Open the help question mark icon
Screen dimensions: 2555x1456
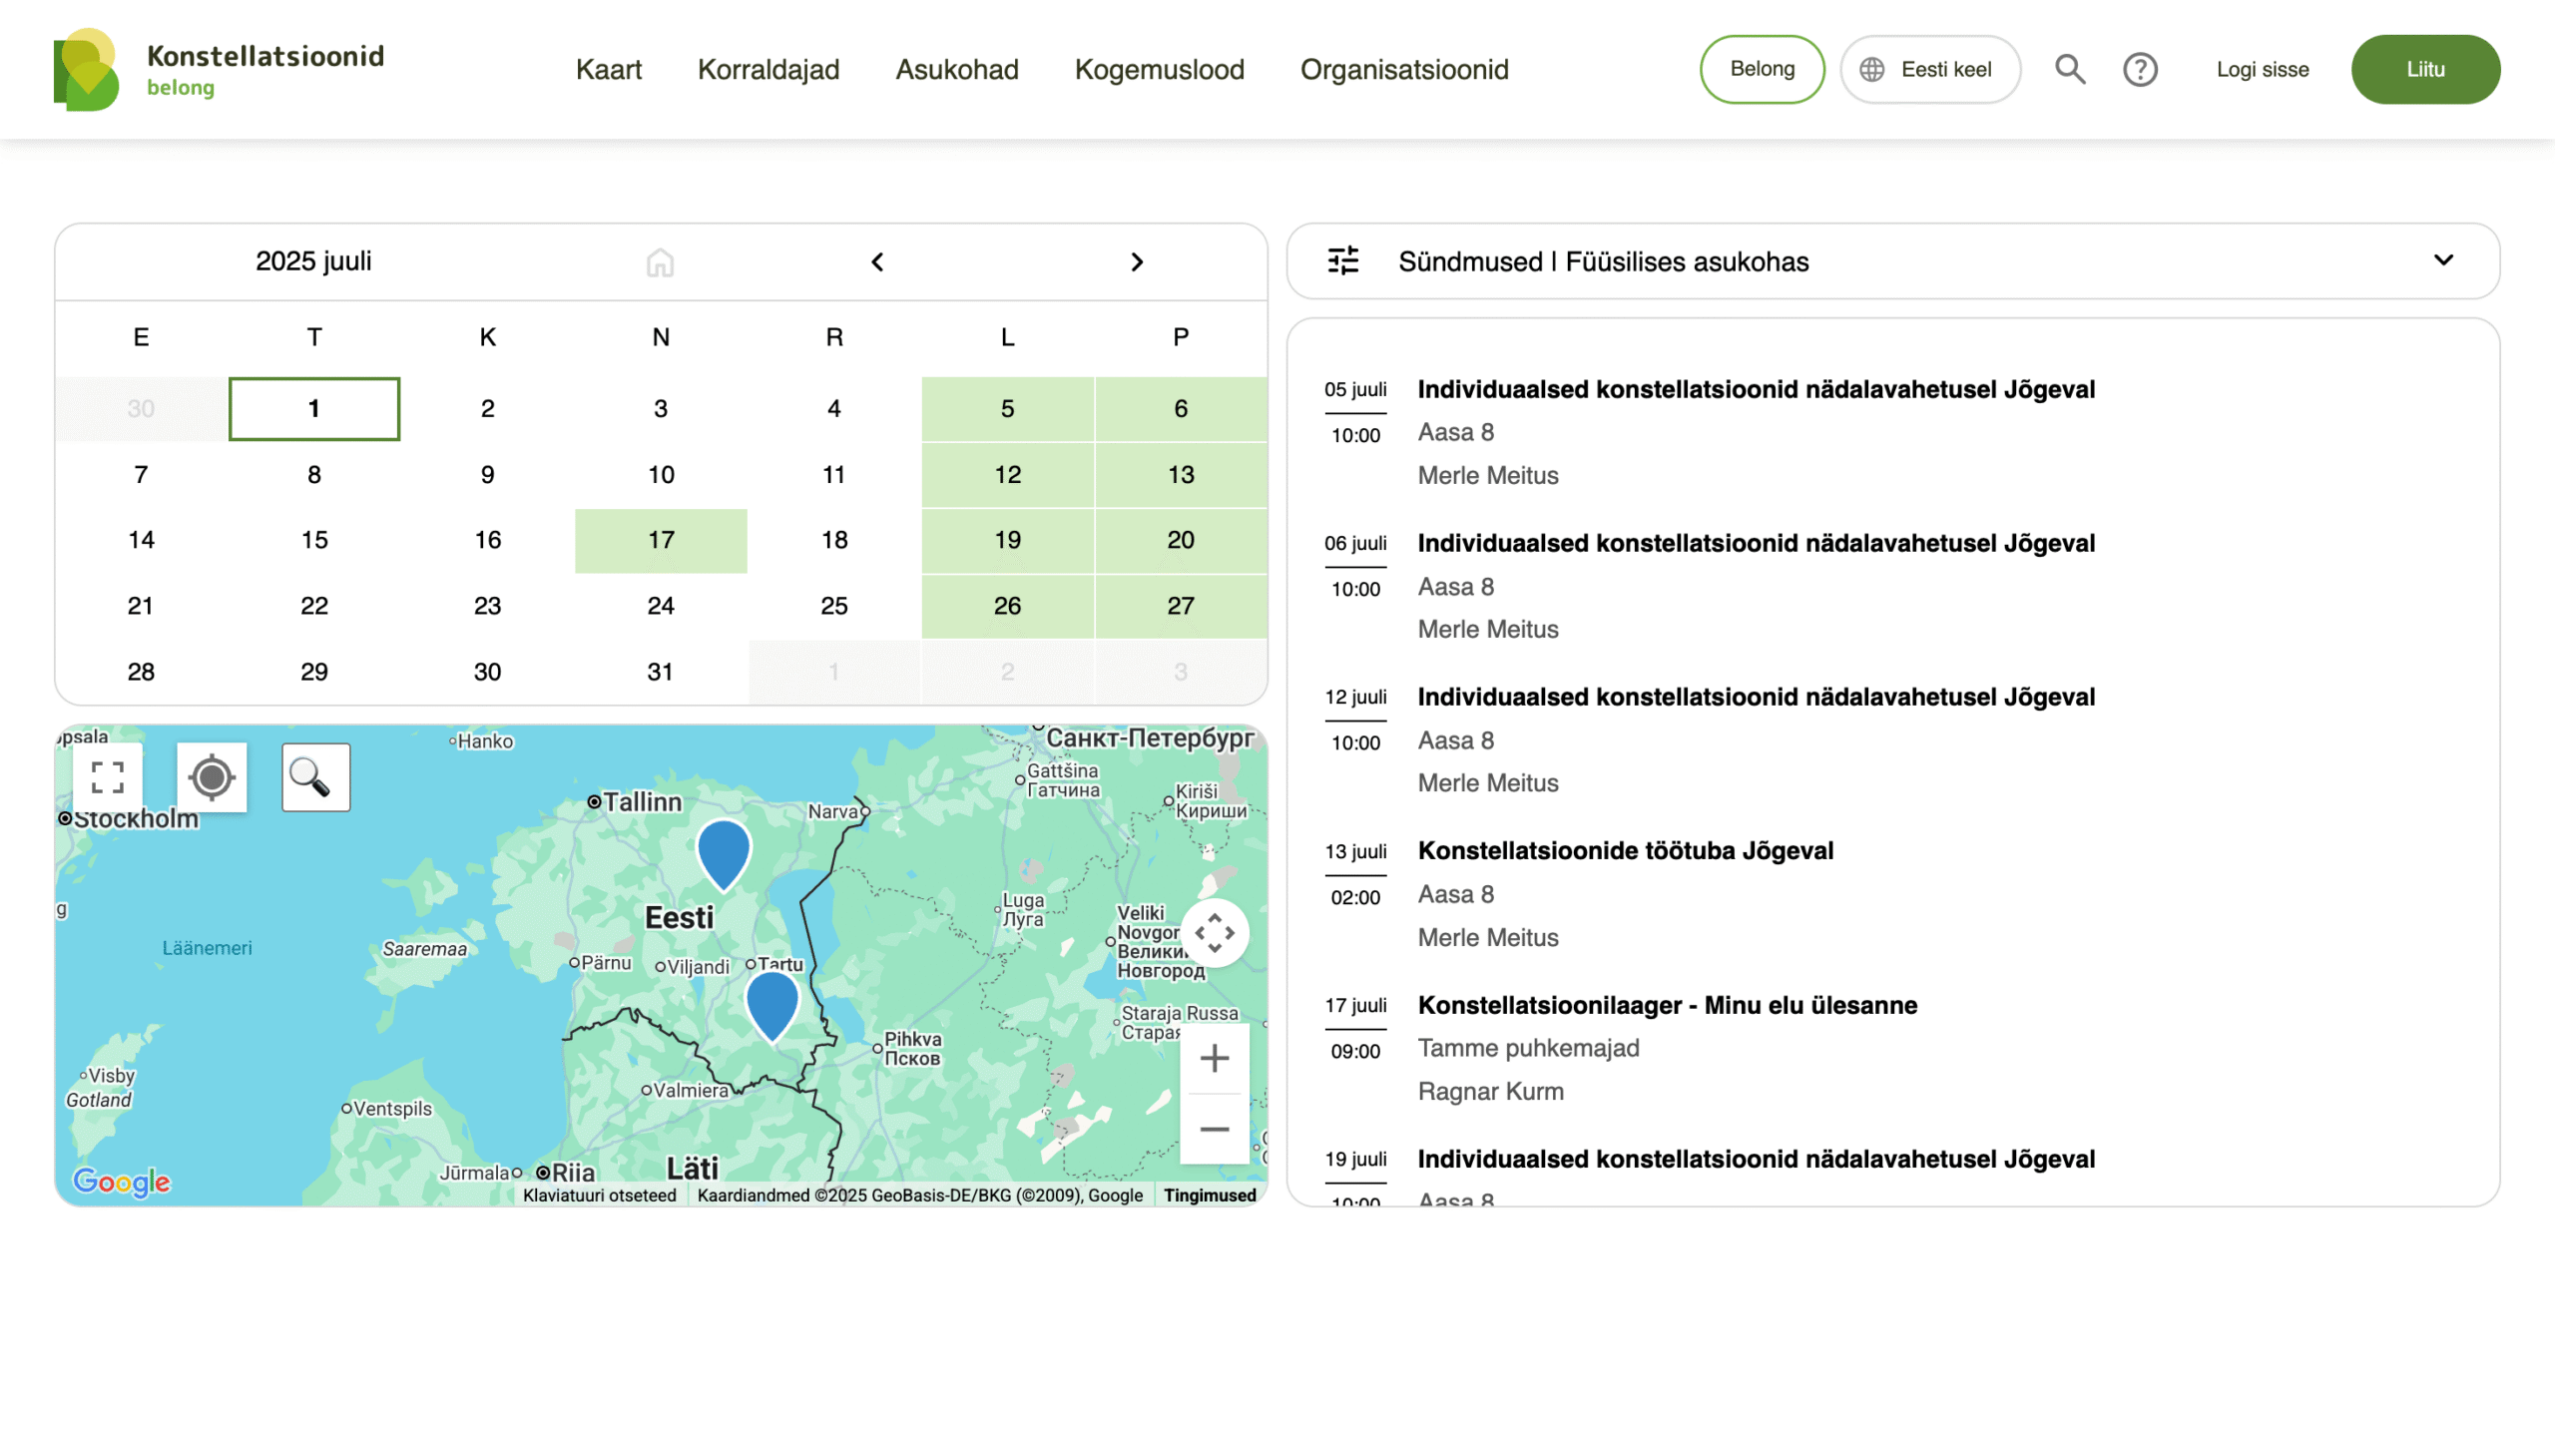2139,69
